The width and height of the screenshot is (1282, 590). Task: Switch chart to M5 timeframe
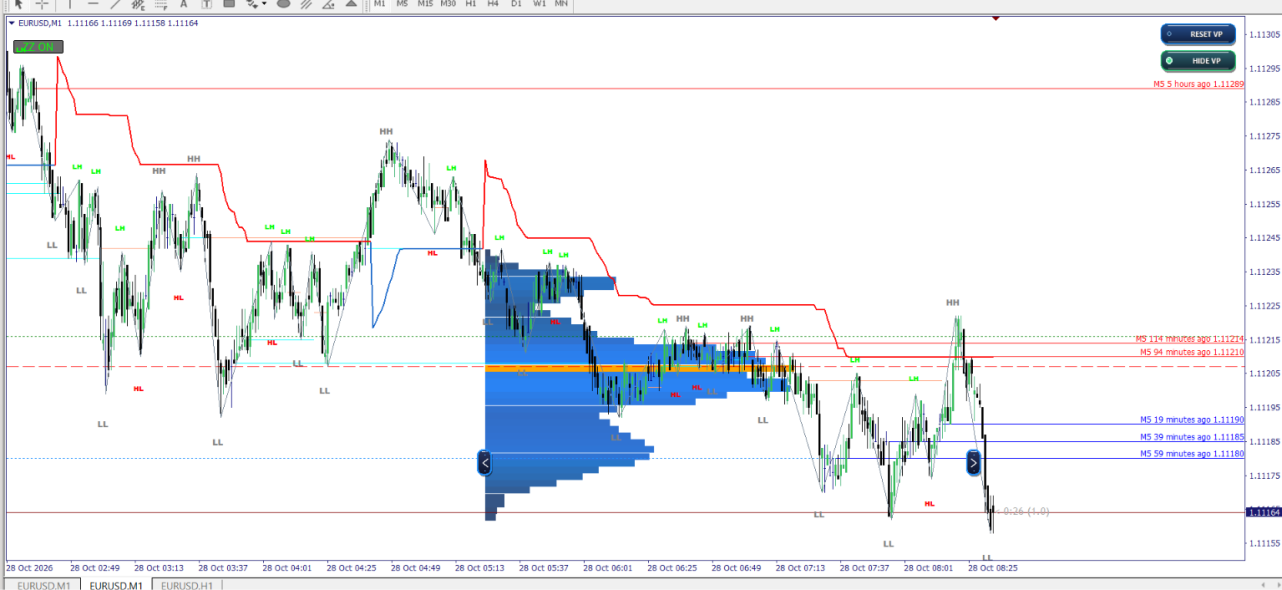[402, 4]
